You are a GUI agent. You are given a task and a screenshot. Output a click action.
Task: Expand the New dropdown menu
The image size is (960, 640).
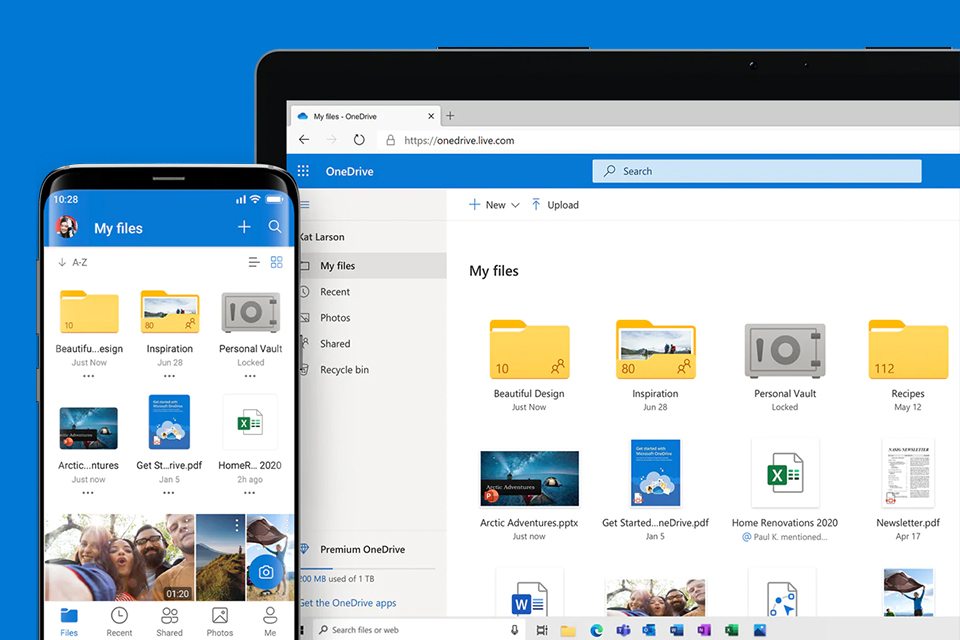(x=494, y=205)
